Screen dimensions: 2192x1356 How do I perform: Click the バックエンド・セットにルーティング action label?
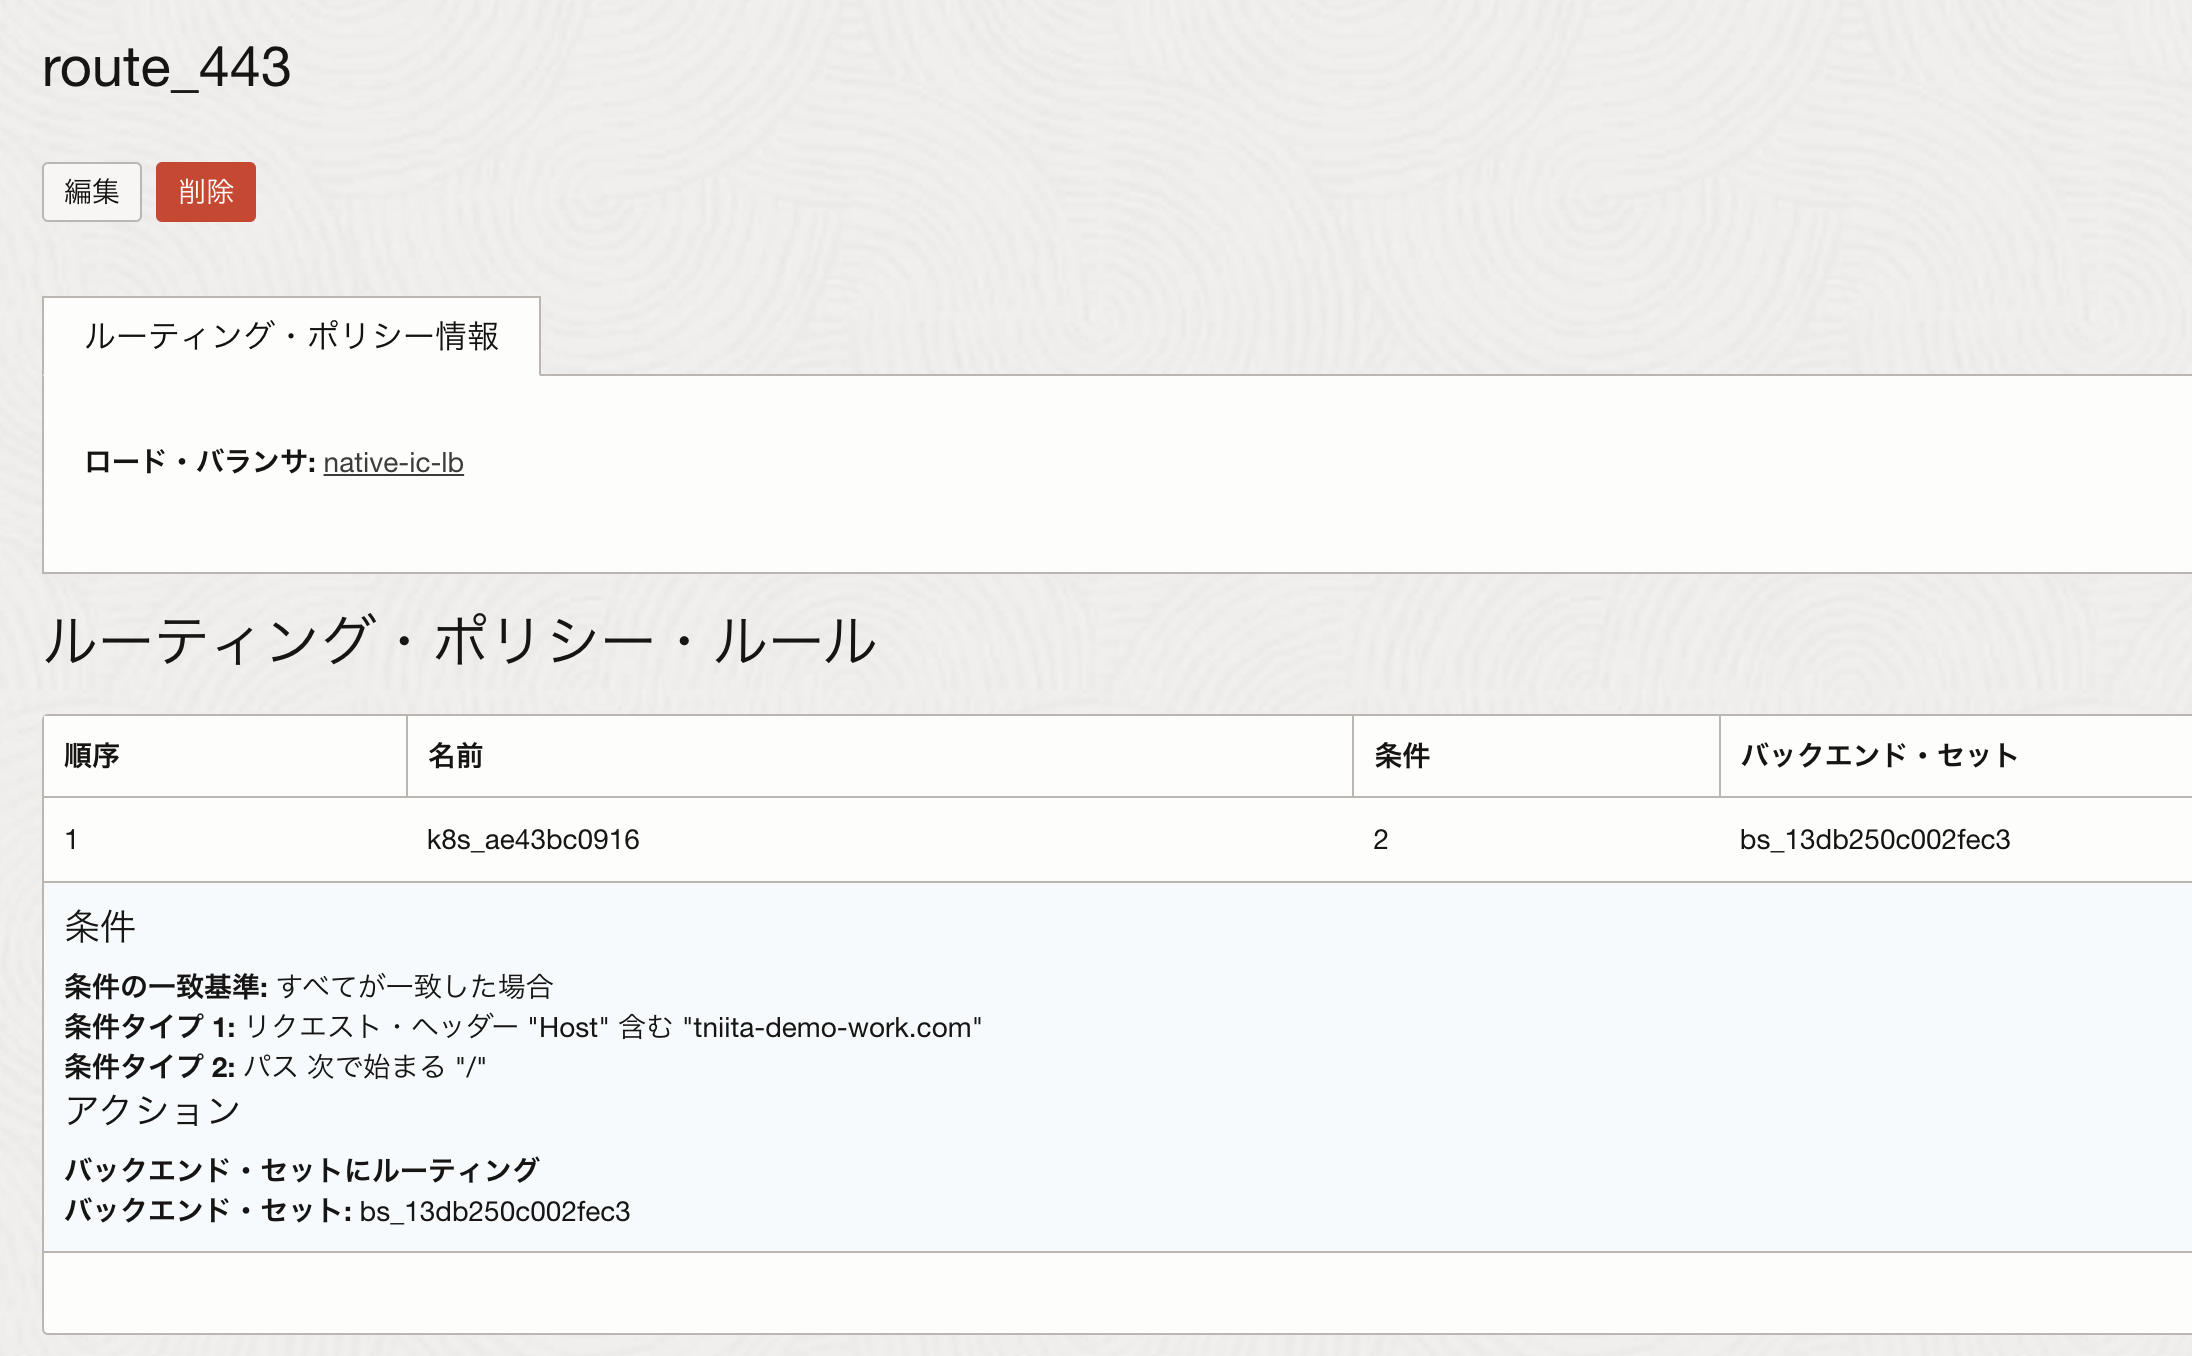302,1168
